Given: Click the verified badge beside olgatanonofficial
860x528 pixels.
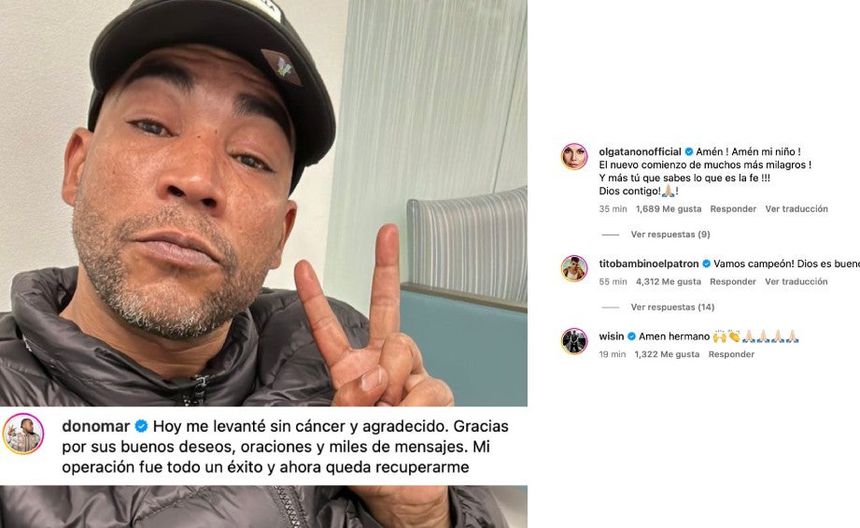Looking at the screenshot, I should [x=689, y=152].
